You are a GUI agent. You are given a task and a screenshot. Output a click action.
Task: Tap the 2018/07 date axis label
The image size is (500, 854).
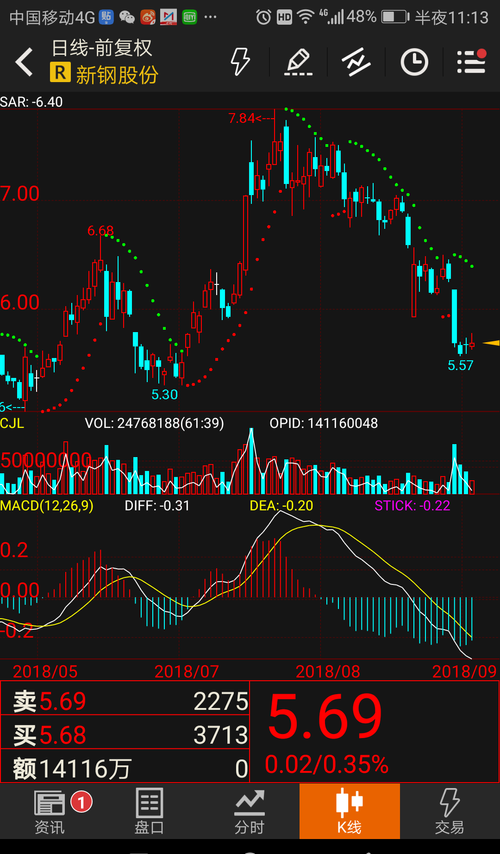click(x=186, y=671)
